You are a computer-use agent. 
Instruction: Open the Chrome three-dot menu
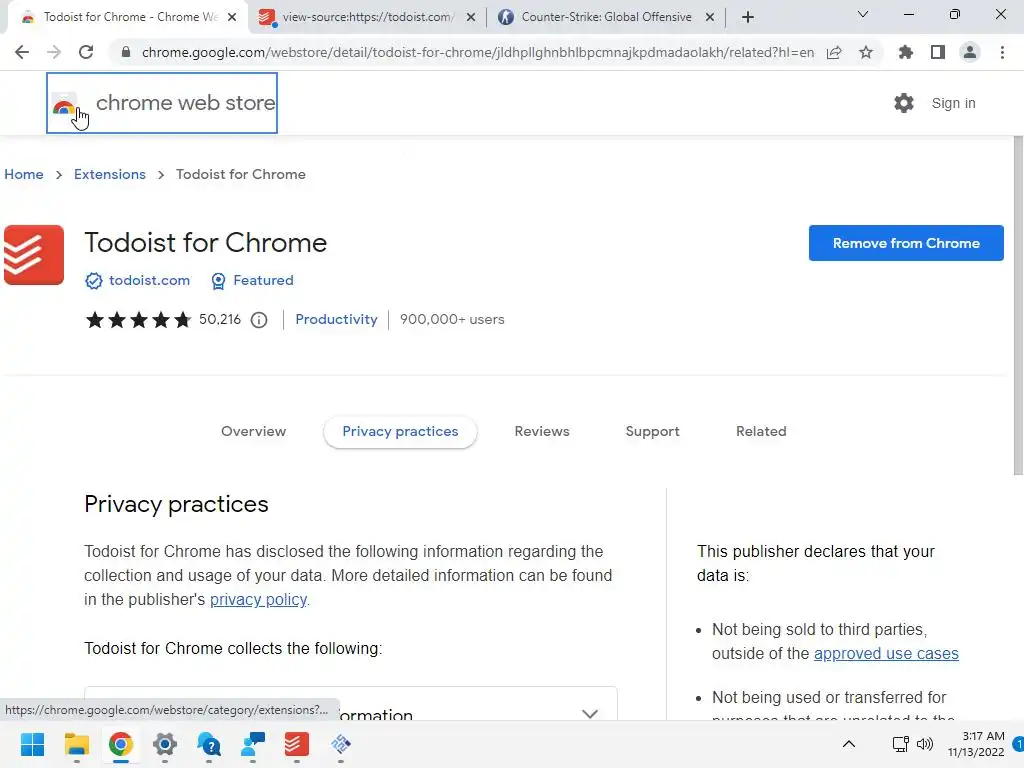click(1002, 52)
